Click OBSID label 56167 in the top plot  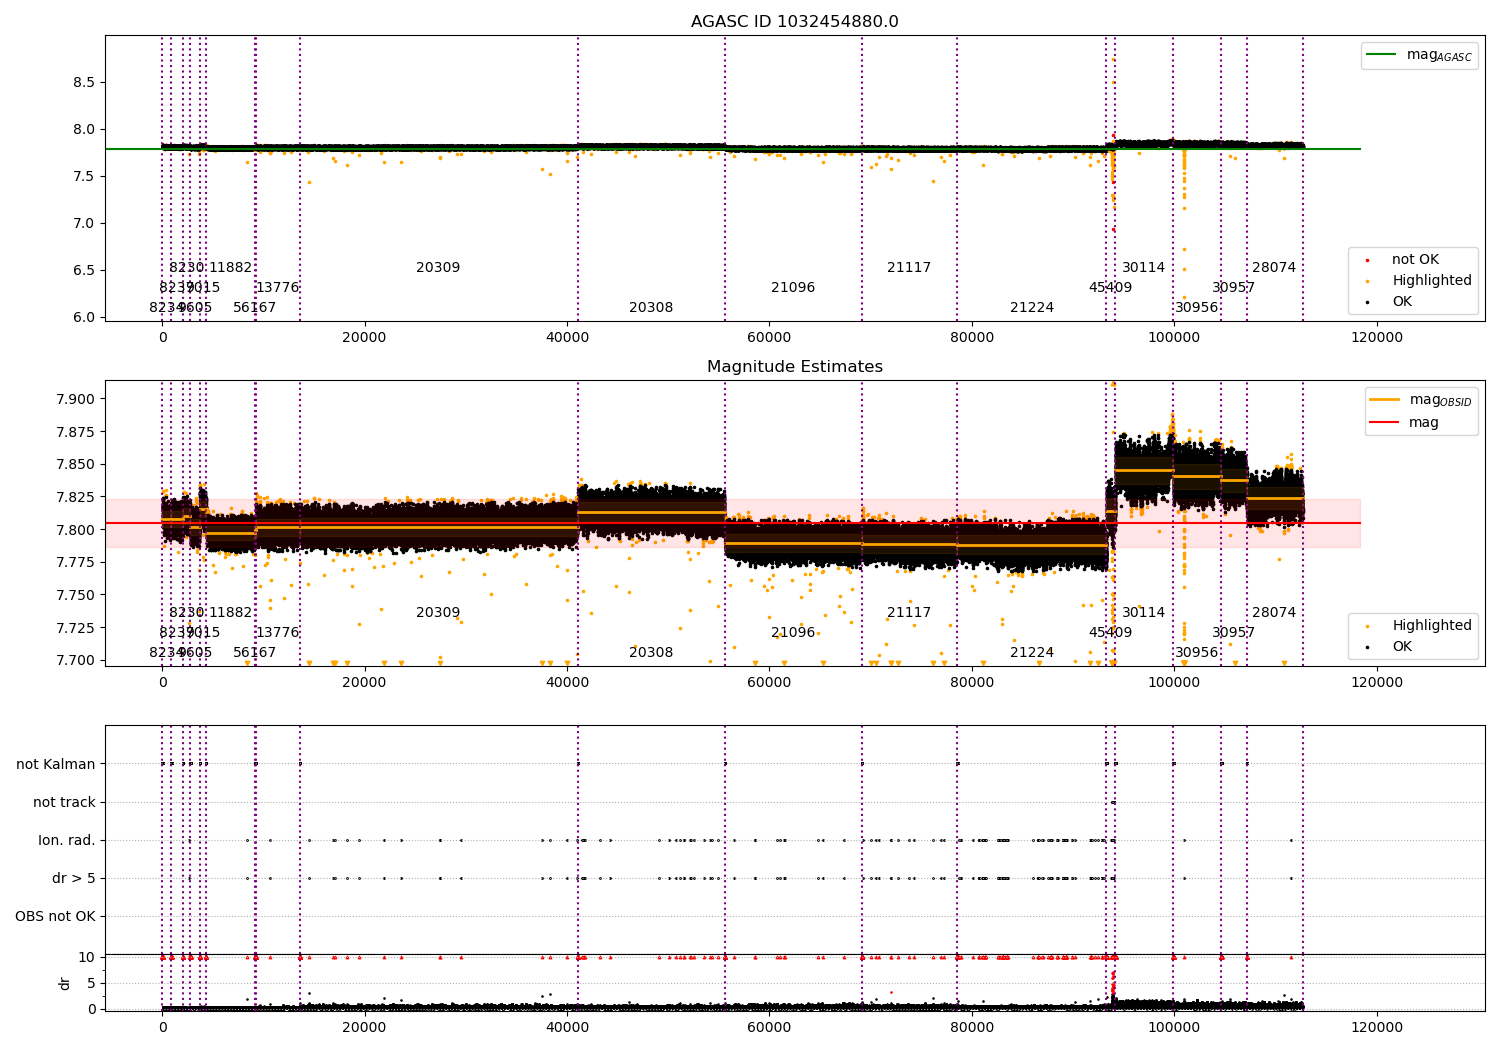pyautogui.click(x=255, y=308)
